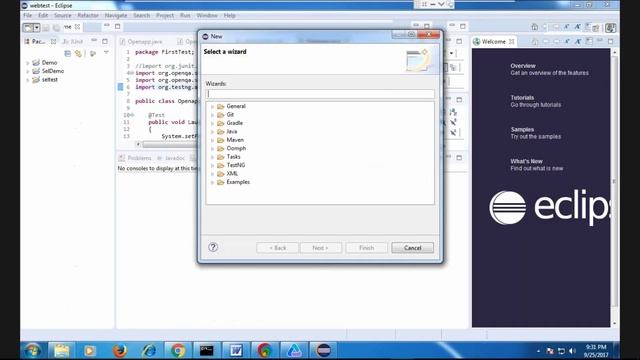Expand the TestNG folder in the wizards tree
This screenshot has height=360, width=640.
coord(212,166)
